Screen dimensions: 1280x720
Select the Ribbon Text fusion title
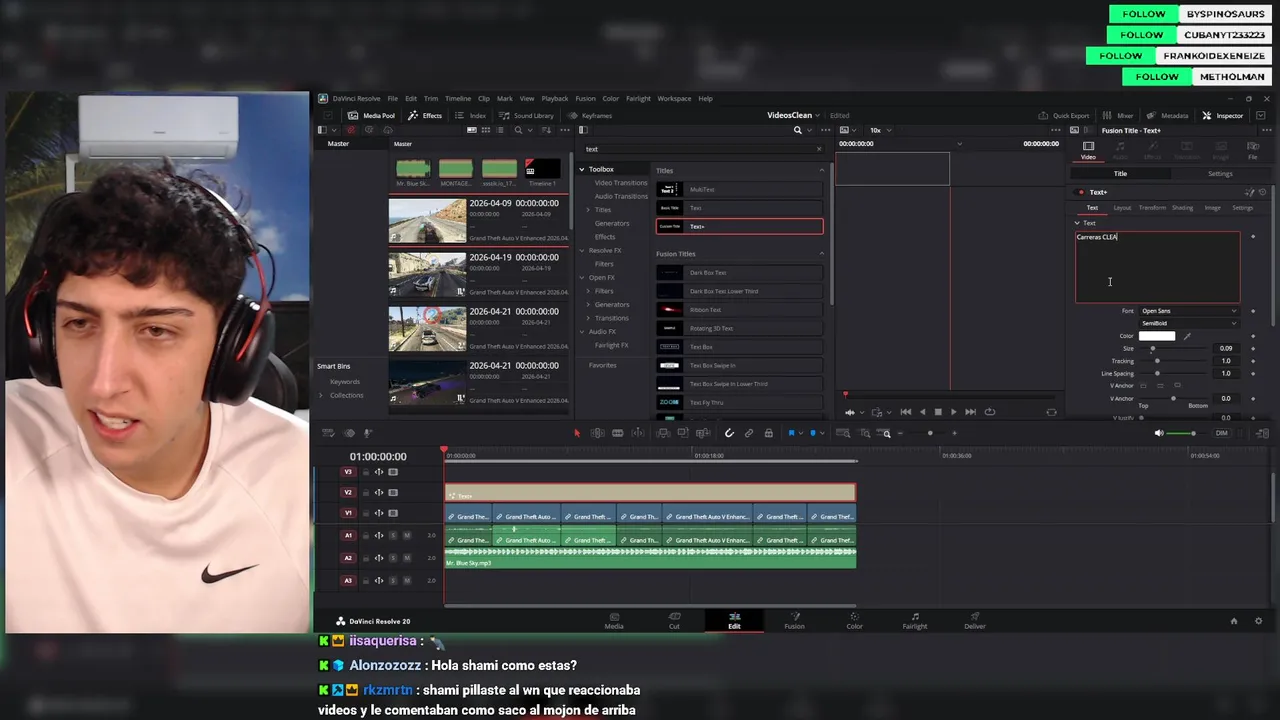tap(740, 310)
